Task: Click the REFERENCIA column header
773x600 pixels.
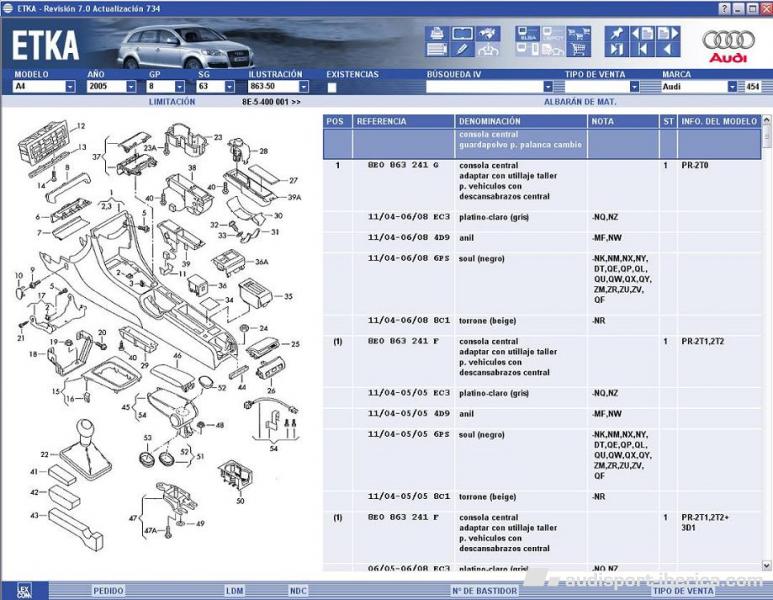Action: coord(403,121)
